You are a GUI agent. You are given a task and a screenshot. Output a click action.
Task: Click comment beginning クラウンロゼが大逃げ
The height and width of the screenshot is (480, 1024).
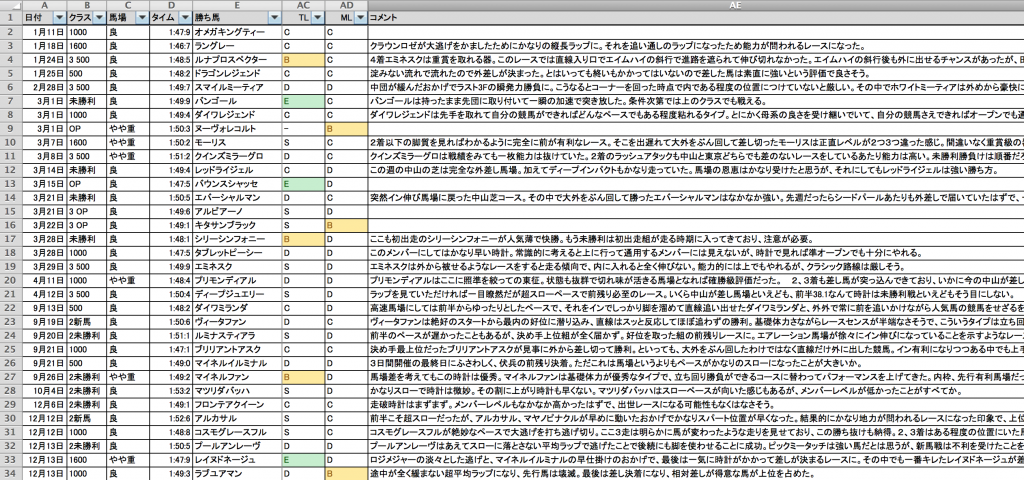tap(696, 46)
